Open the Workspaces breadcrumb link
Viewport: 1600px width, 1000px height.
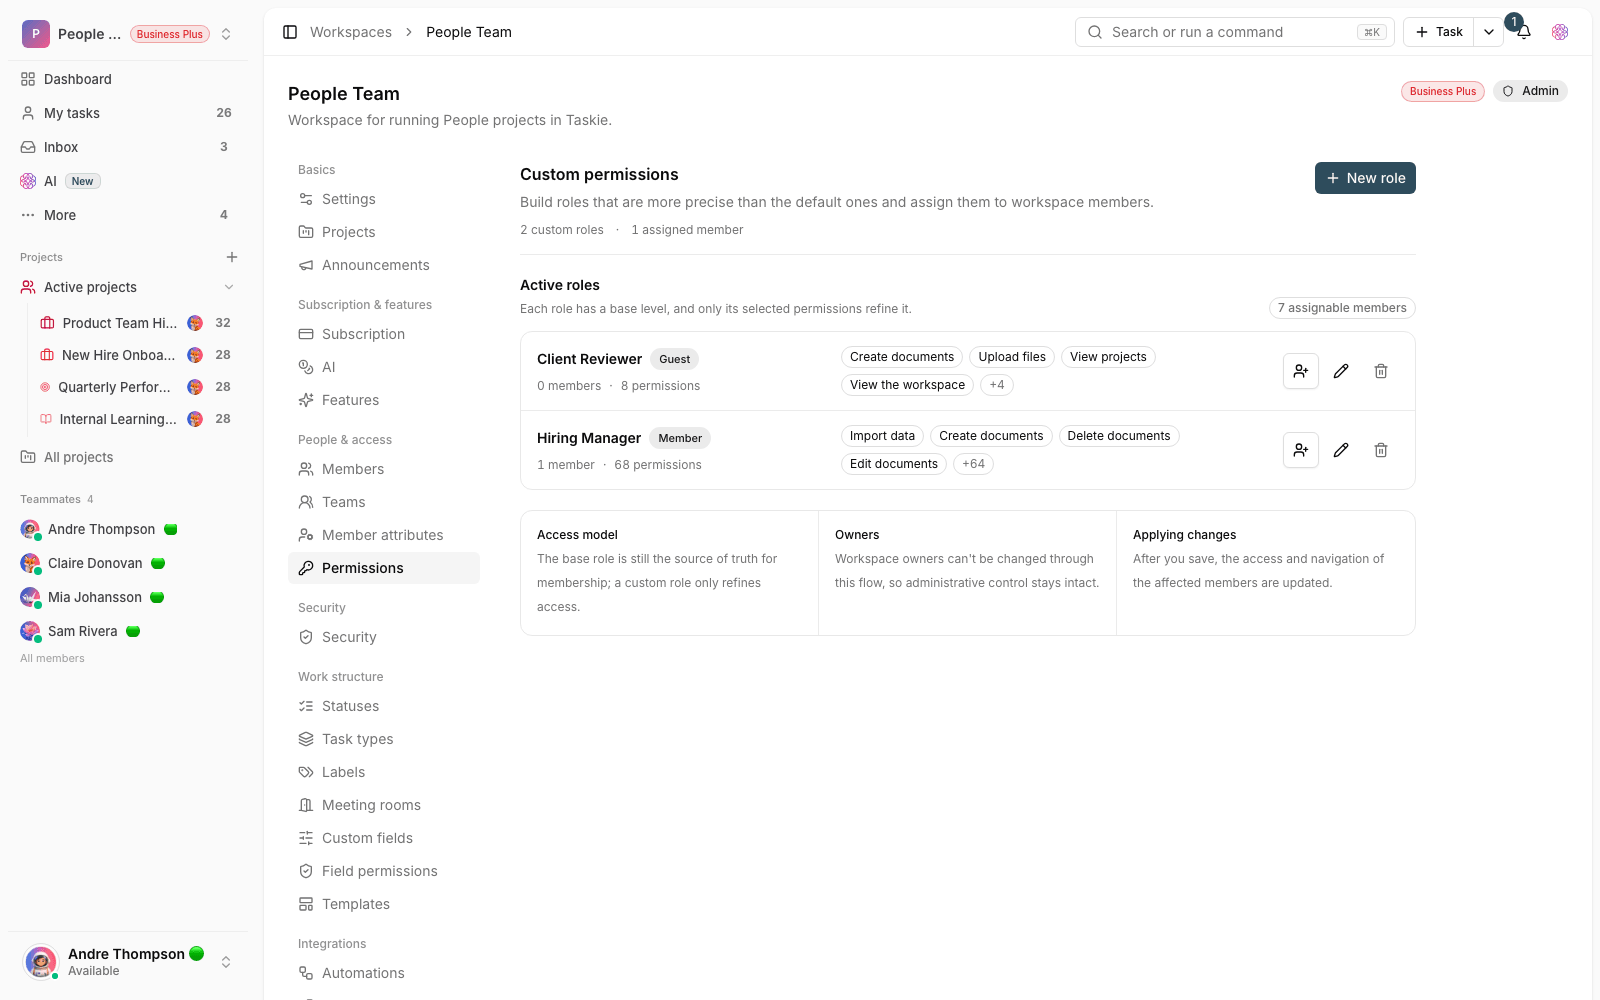tap(351, 32)
